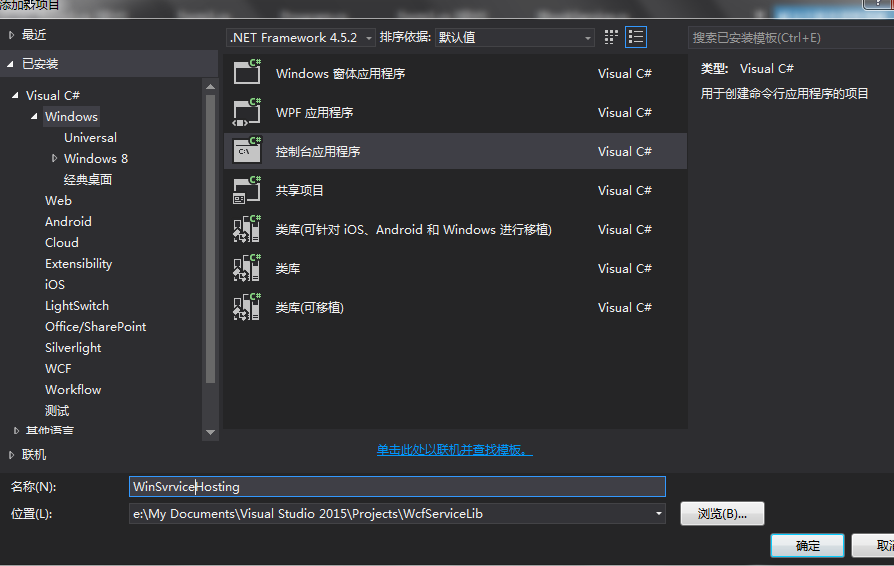Select the Workflow category
This screenshot has width=894, height=566.
tap(73, 390)
